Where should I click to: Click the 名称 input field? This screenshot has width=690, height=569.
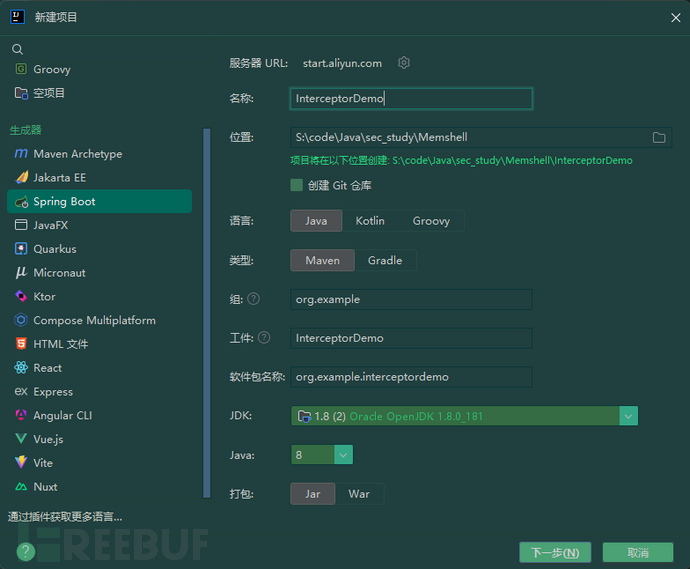click(411, 99)
